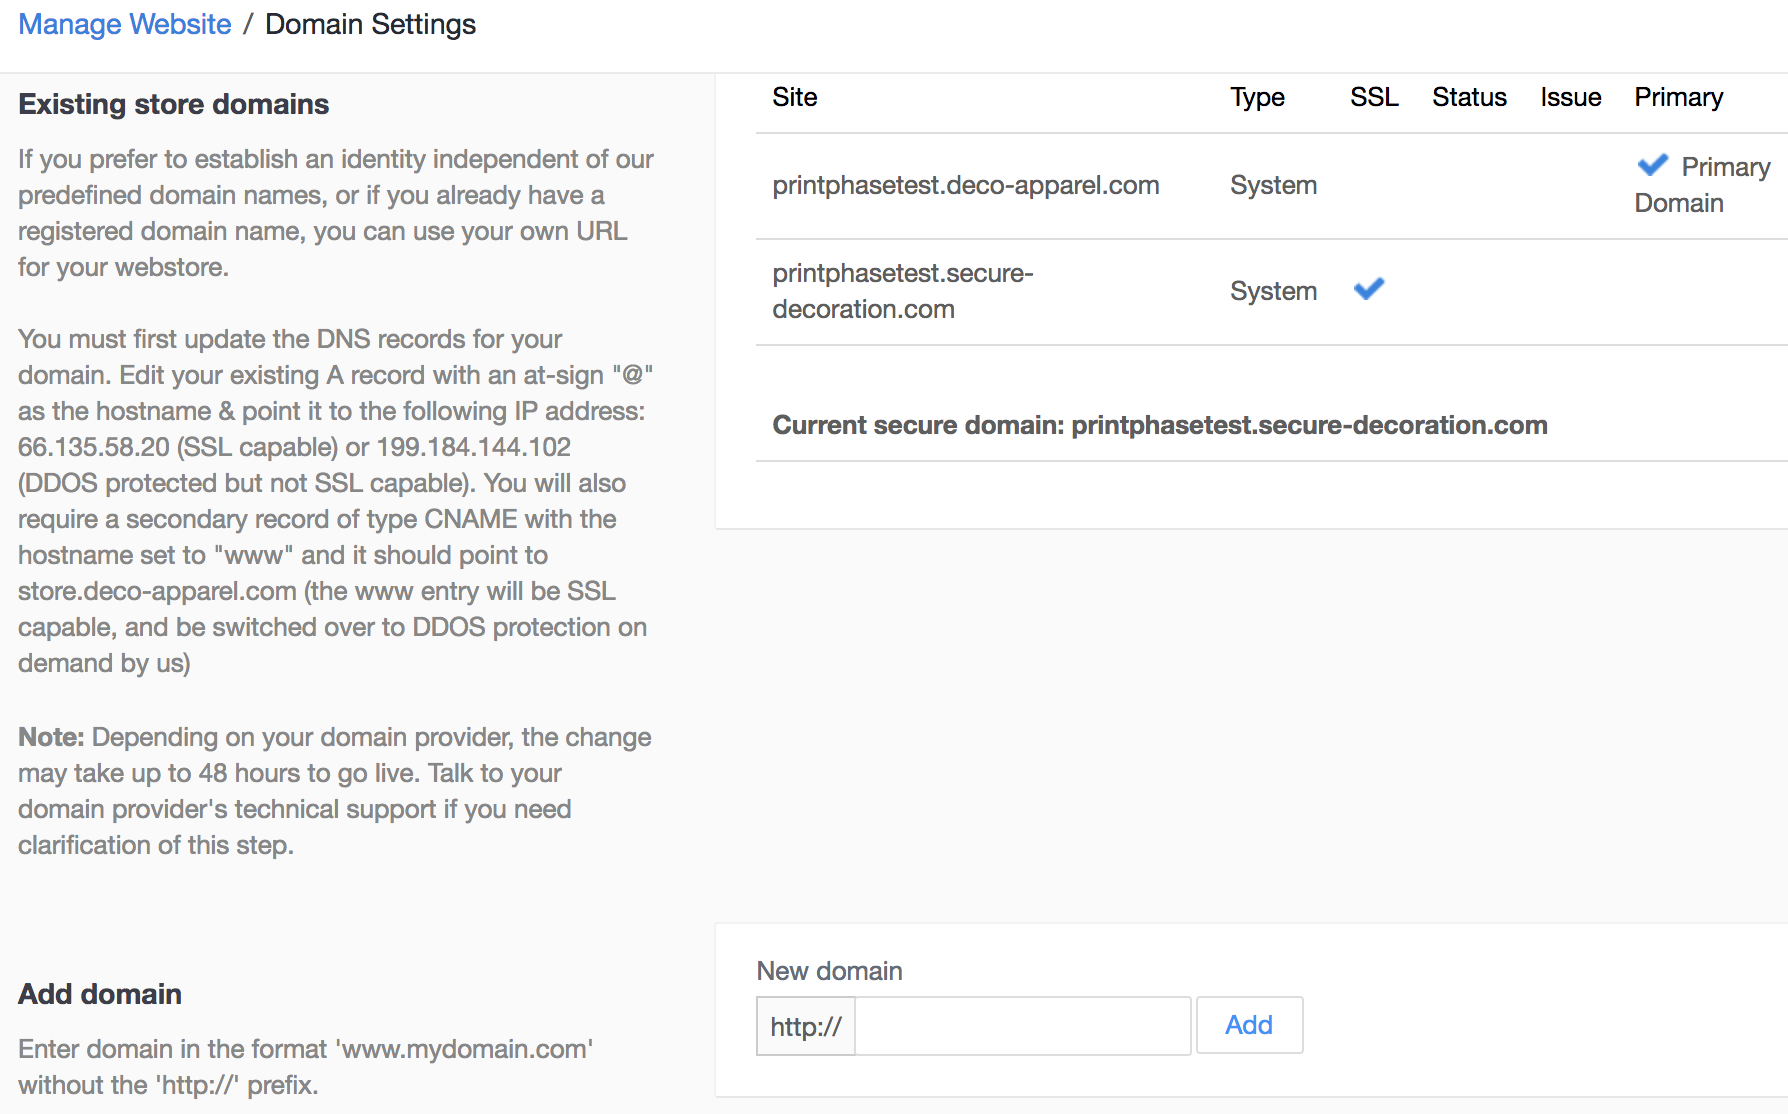
Task: Select the printphasetest.secure-decoration.com site entry
Action: (902, 291)
